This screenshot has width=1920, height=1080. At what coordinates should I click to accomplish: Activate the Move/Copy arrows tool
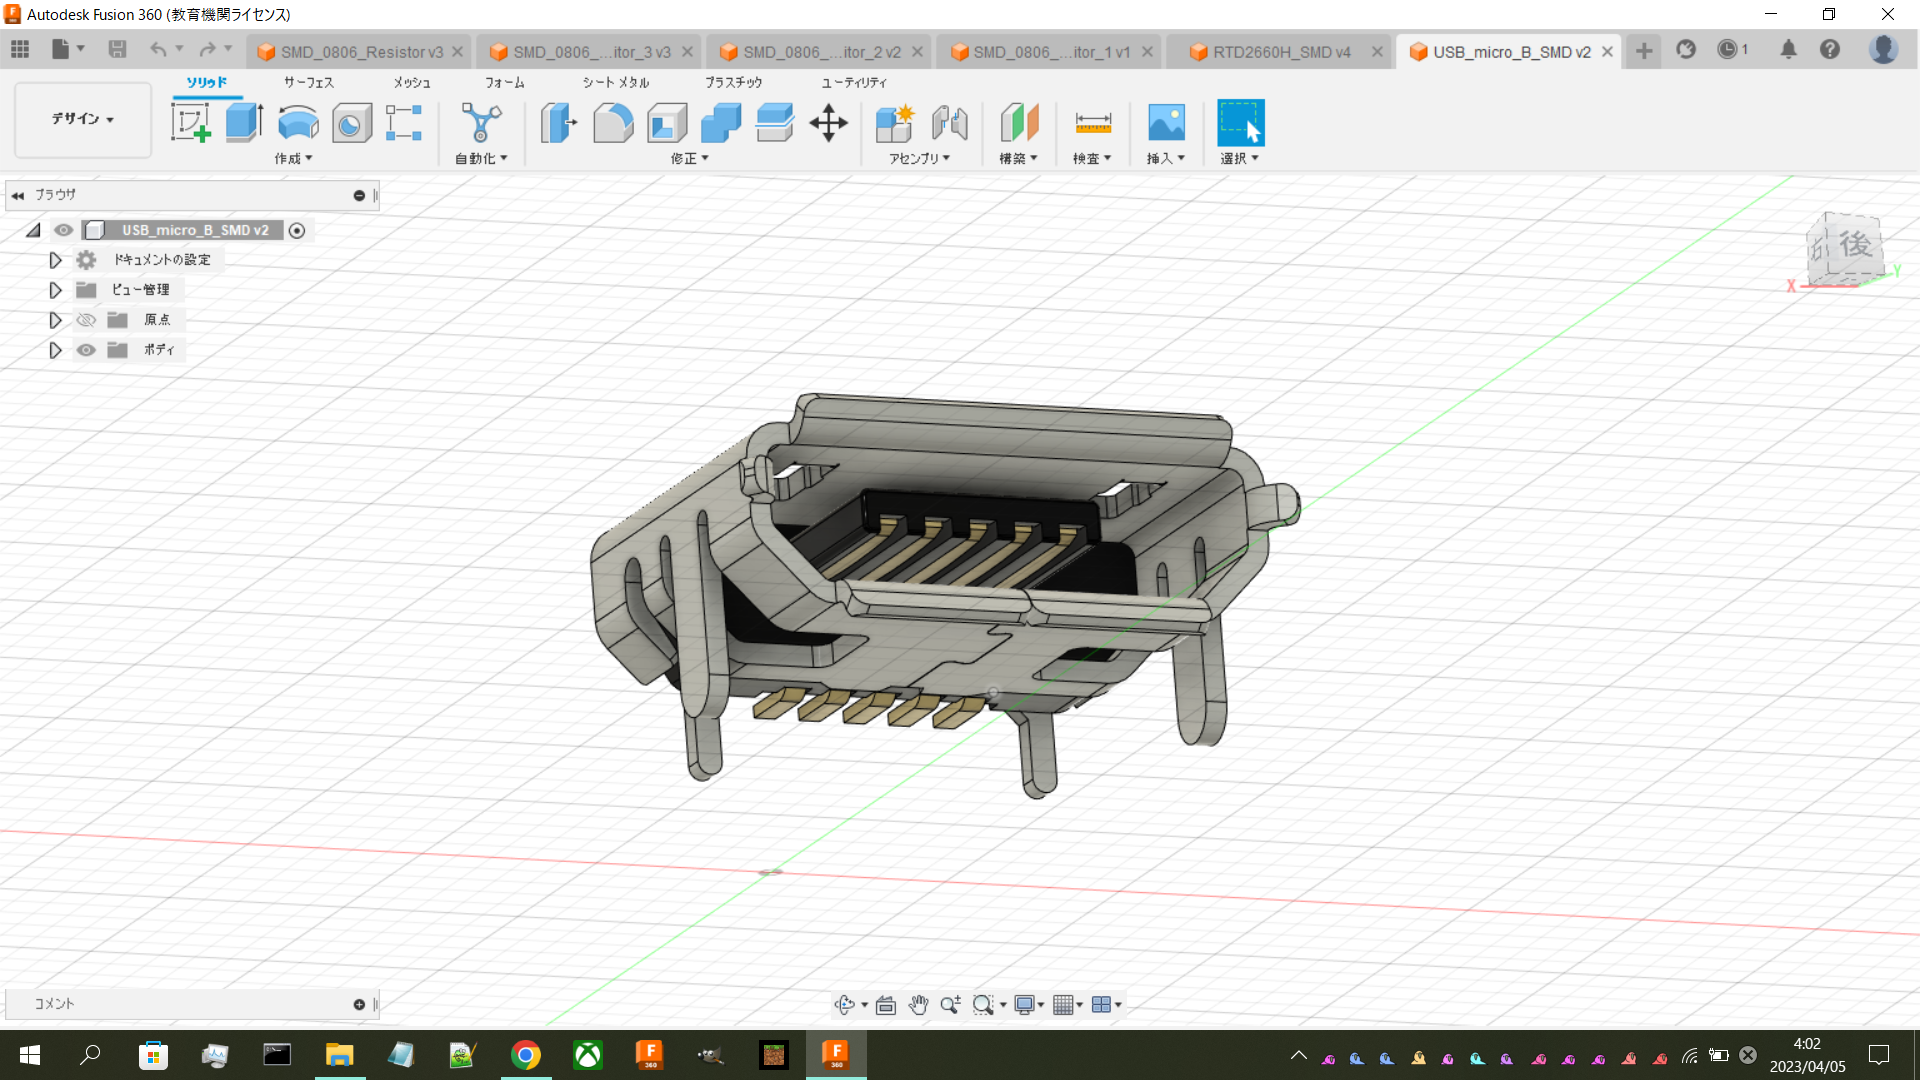(x=828, y=123)
